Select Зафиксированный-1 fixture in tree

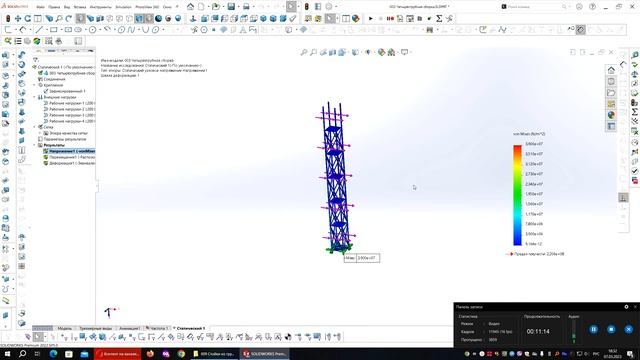pyautogui.click(x=64, y=91)
